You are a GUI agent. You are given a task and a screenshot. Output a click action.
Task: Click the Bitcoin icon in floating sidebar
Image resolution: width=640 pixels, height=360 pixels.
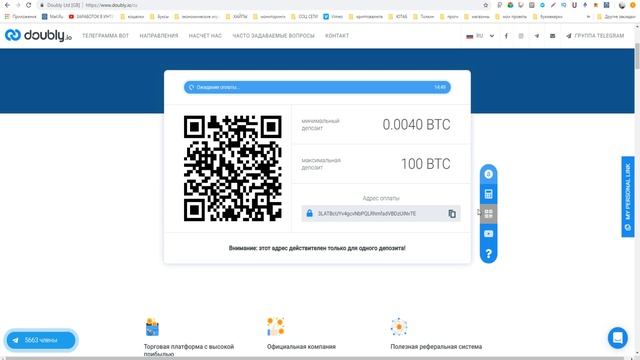point(488,174)
